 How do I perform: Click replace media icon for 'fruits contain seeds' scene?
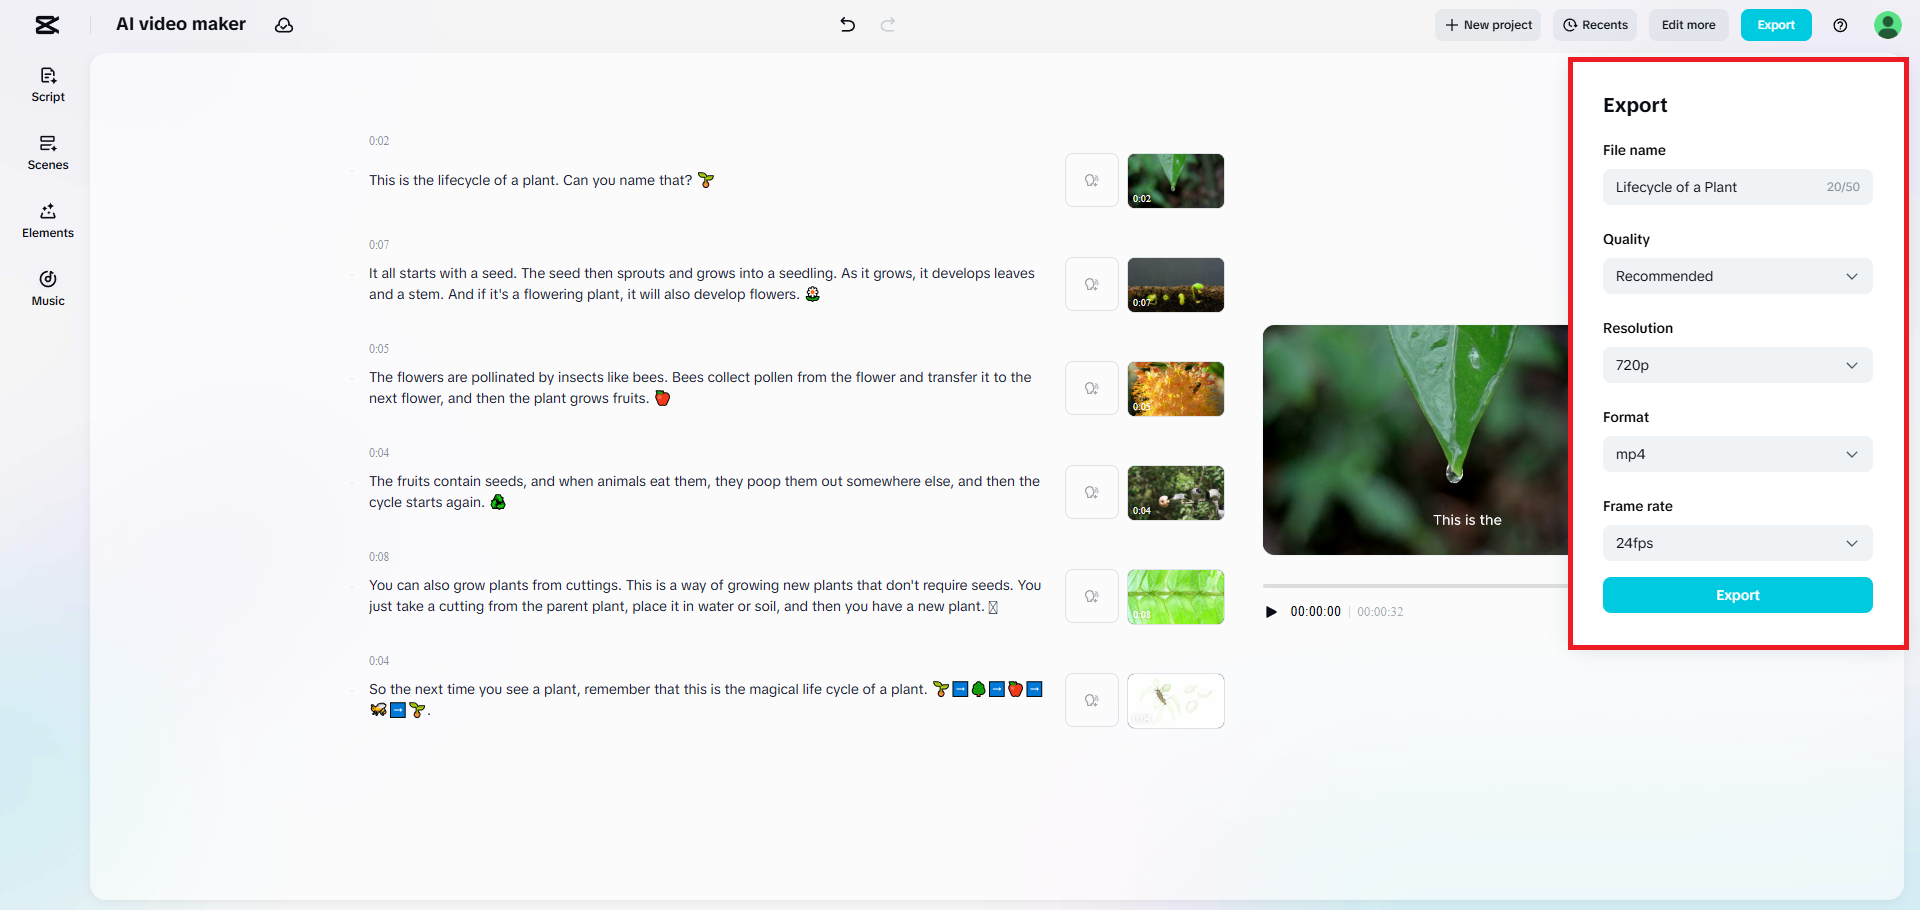tap(1092, 493)
